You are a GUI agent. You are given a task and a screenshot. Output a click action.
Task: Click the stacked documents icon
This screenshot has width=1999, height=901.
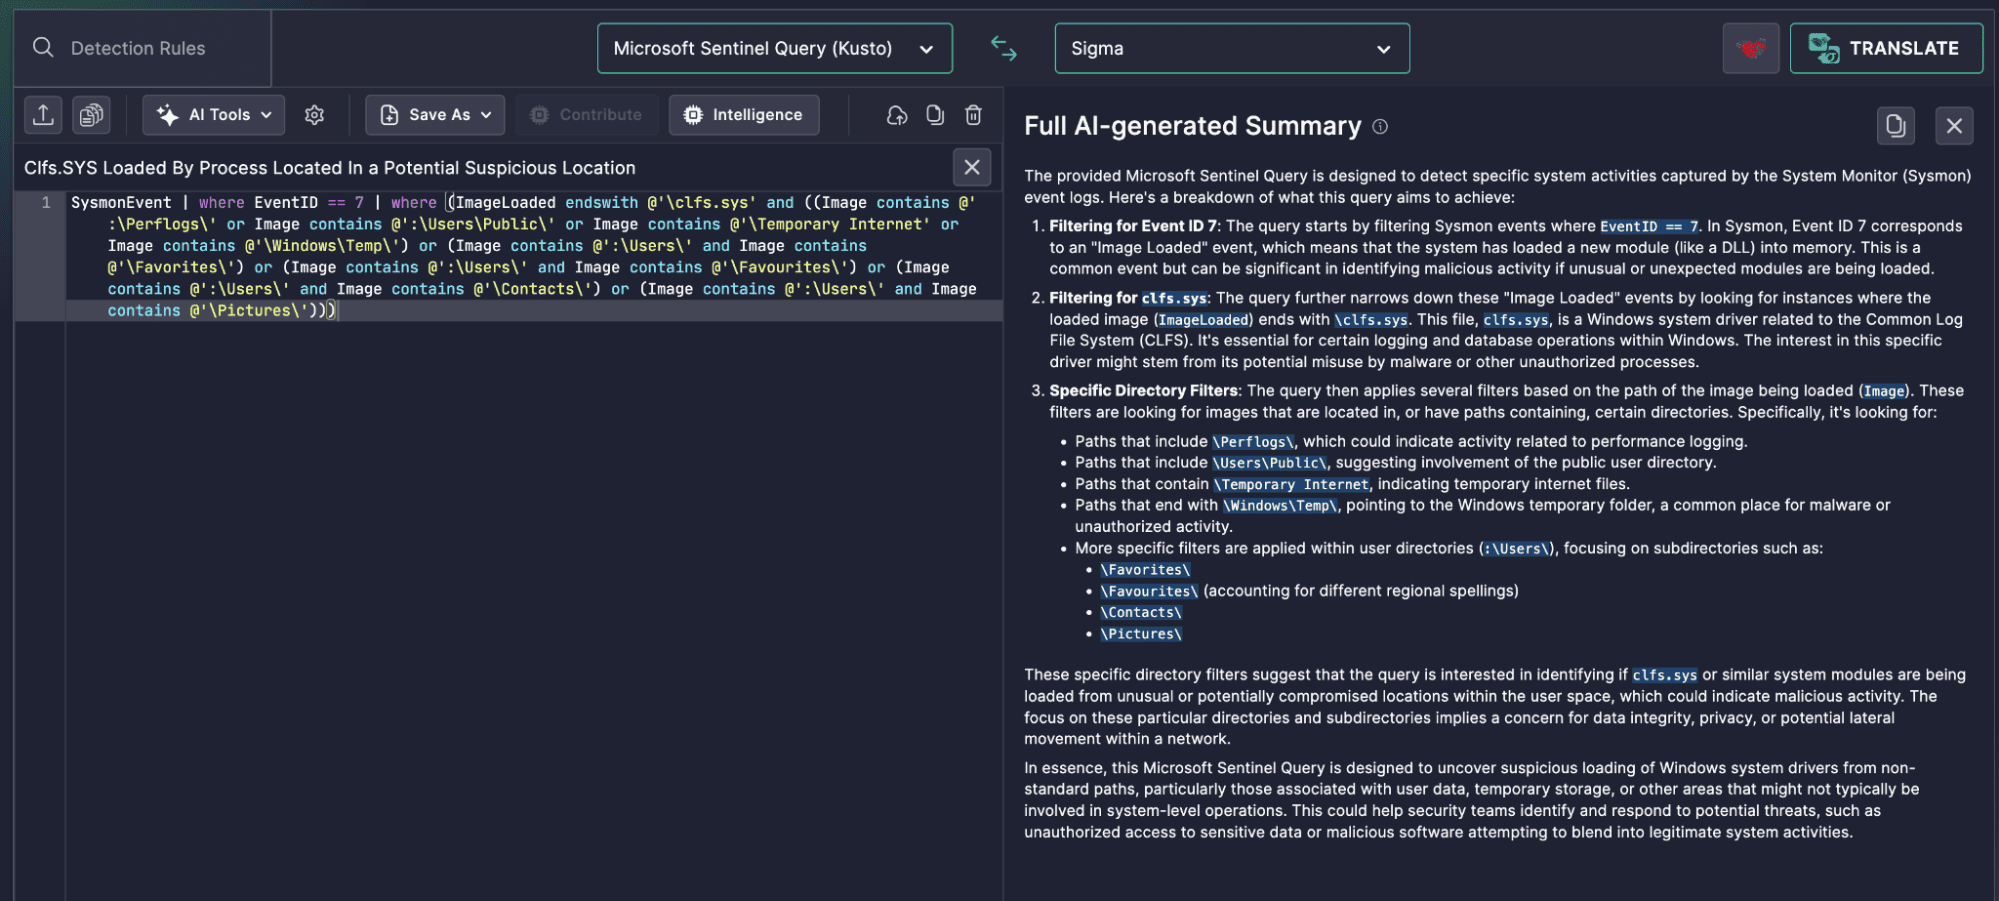pyautogui.click(x=91, y=115)
